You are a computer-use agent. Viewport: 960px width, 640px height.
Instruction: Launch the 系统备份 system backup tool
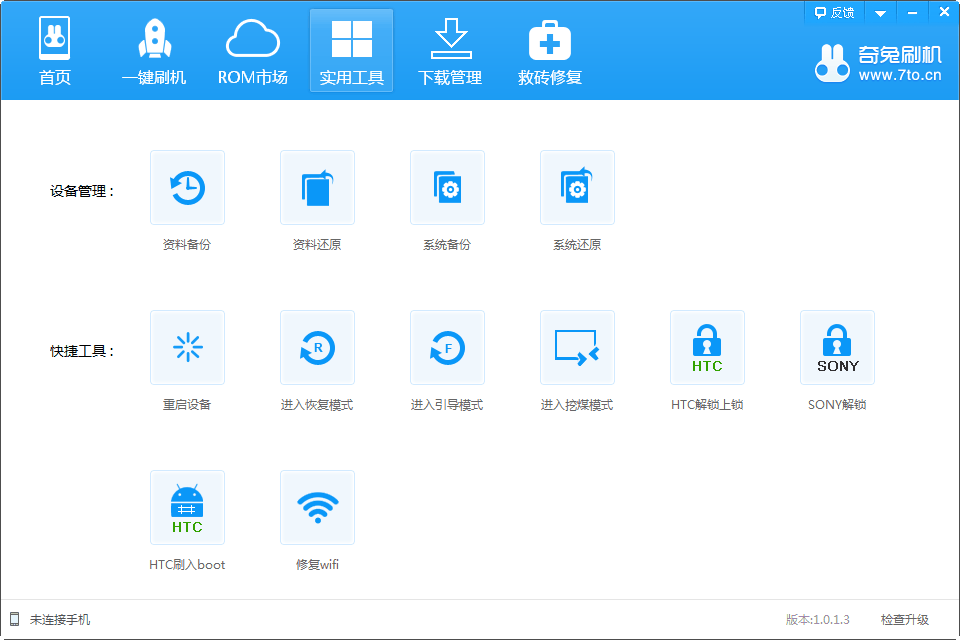tap(447, 188)
